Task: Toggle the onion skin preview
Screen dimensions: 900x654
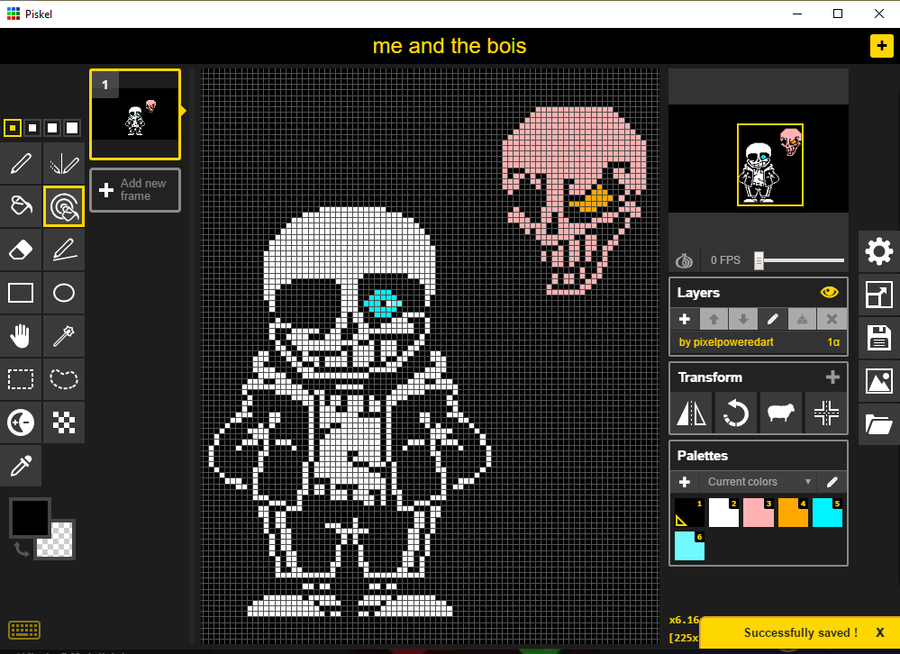Action: (x=684, y=261)
